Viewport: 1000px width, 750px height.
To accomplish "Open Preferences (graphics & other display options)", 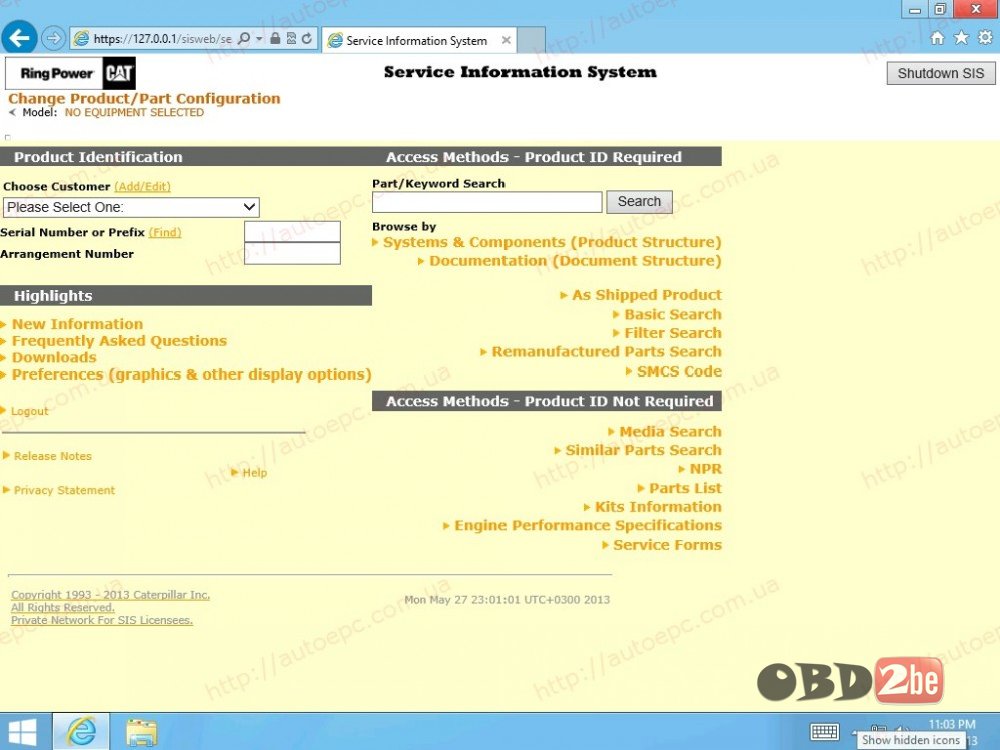I will tap(191, 374).
